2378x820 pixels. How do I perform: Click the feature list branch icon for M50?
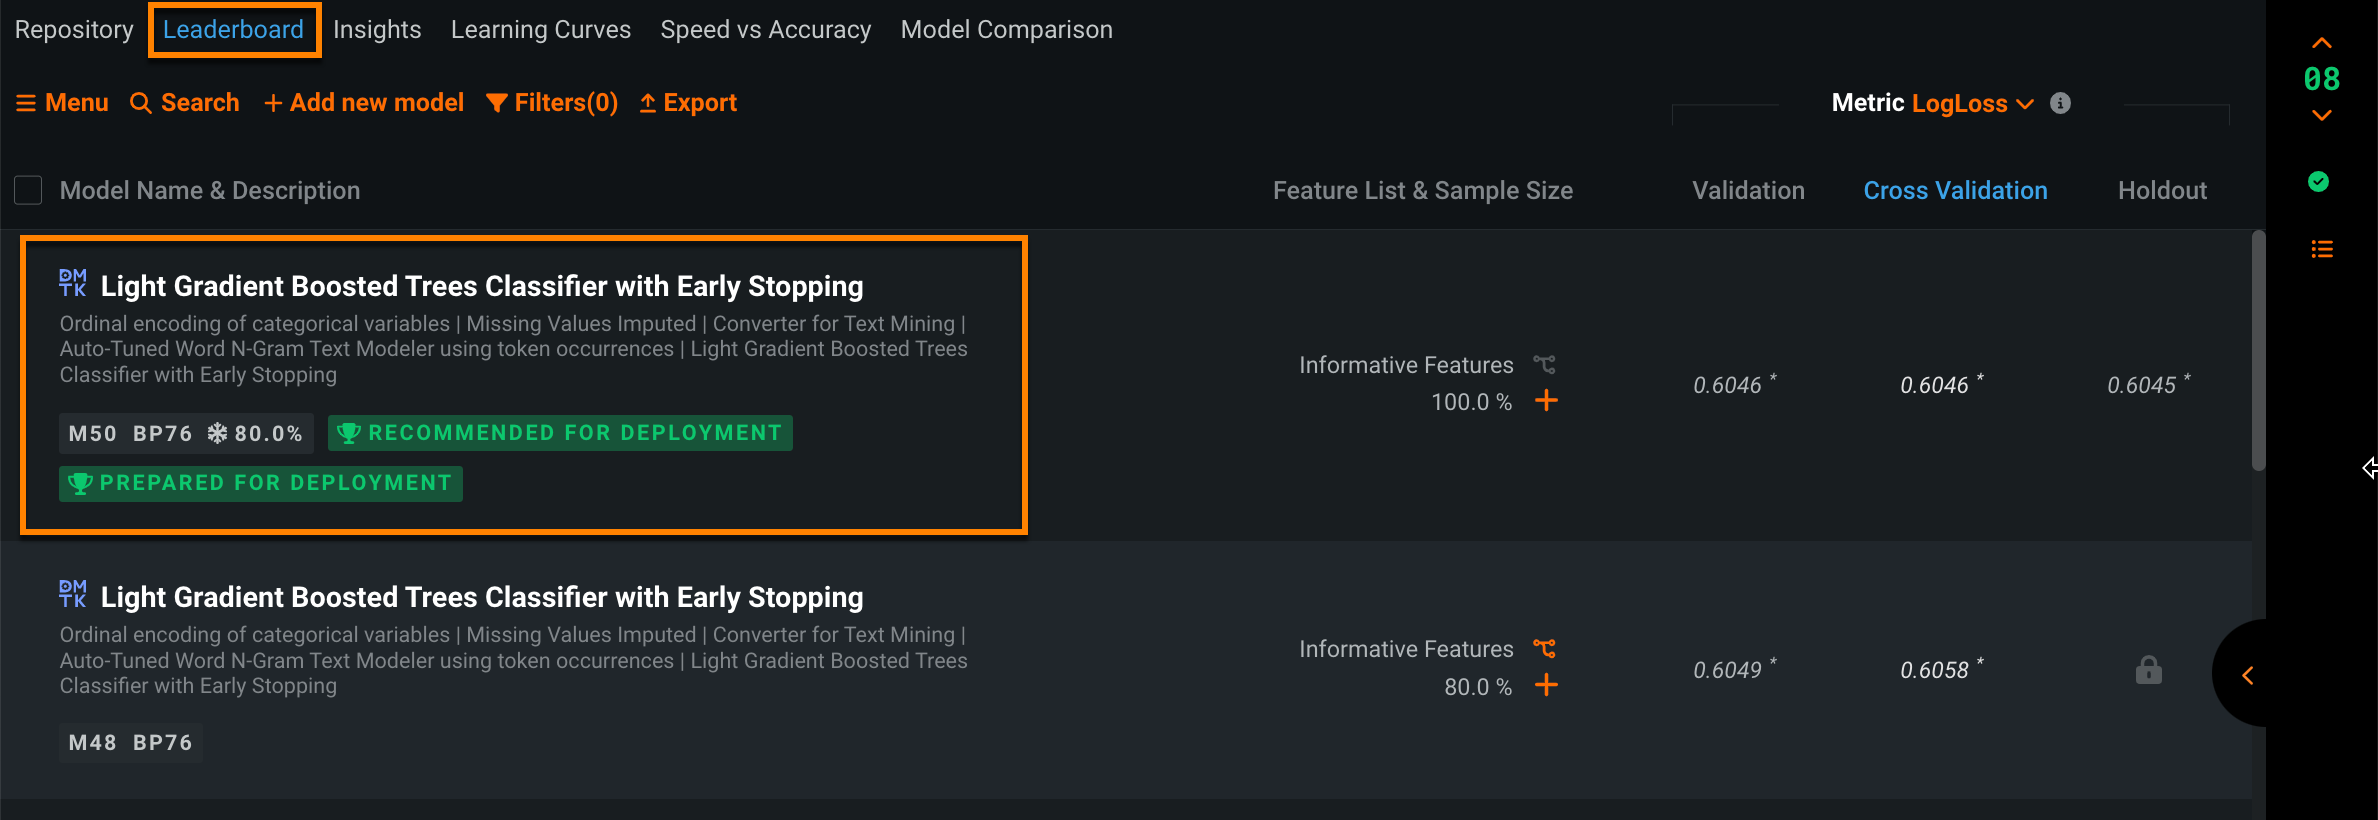coord(1545,365)
